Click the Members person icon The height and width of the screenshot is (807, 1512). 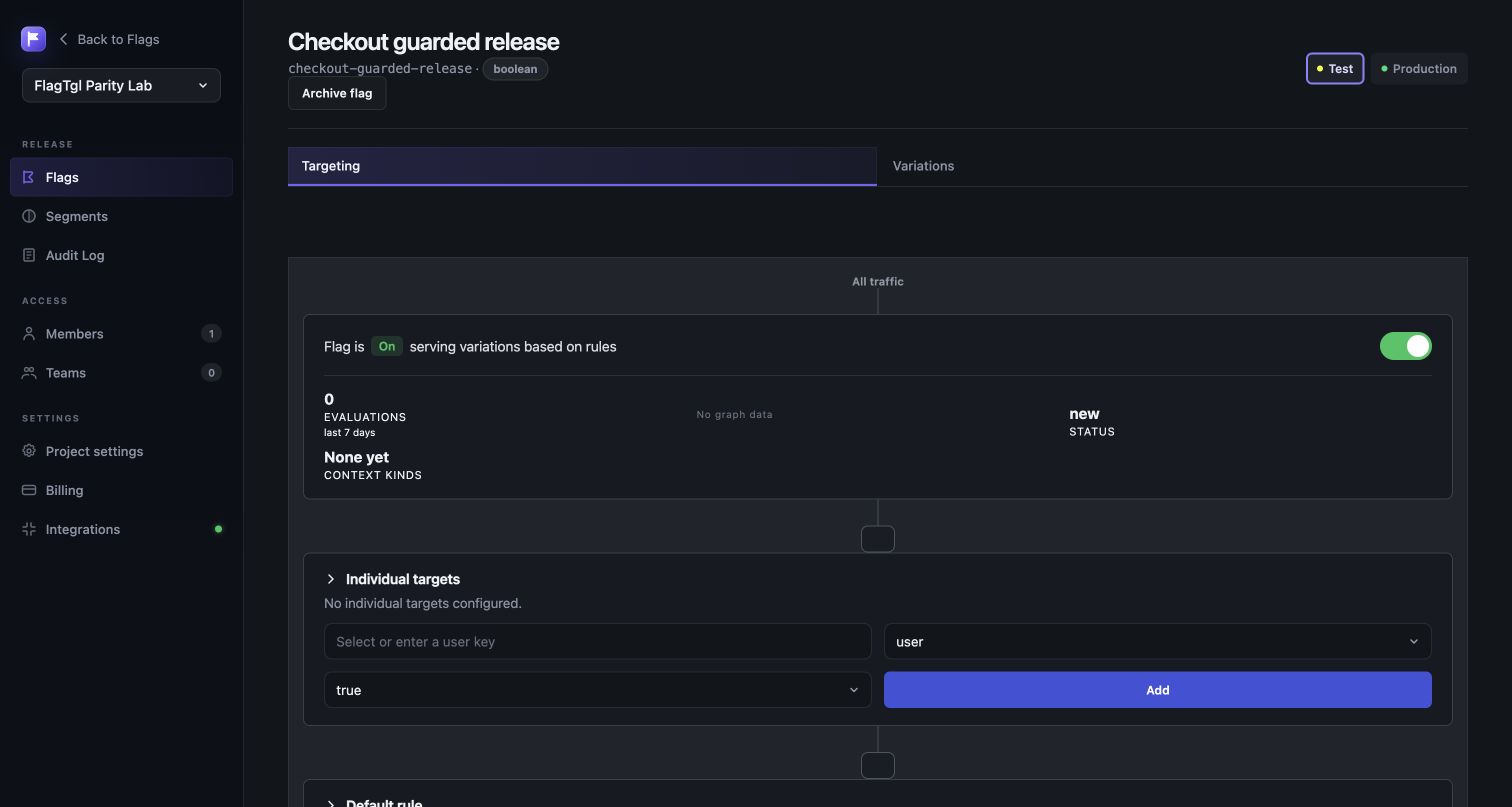29,334
